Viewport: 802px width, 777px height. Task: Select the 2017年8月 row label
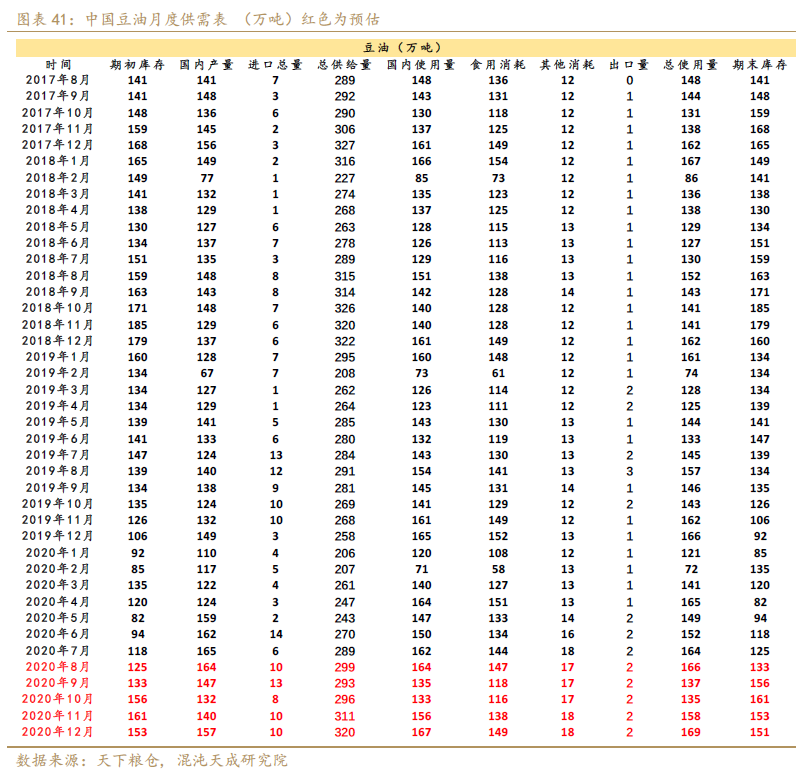point(57,80)
